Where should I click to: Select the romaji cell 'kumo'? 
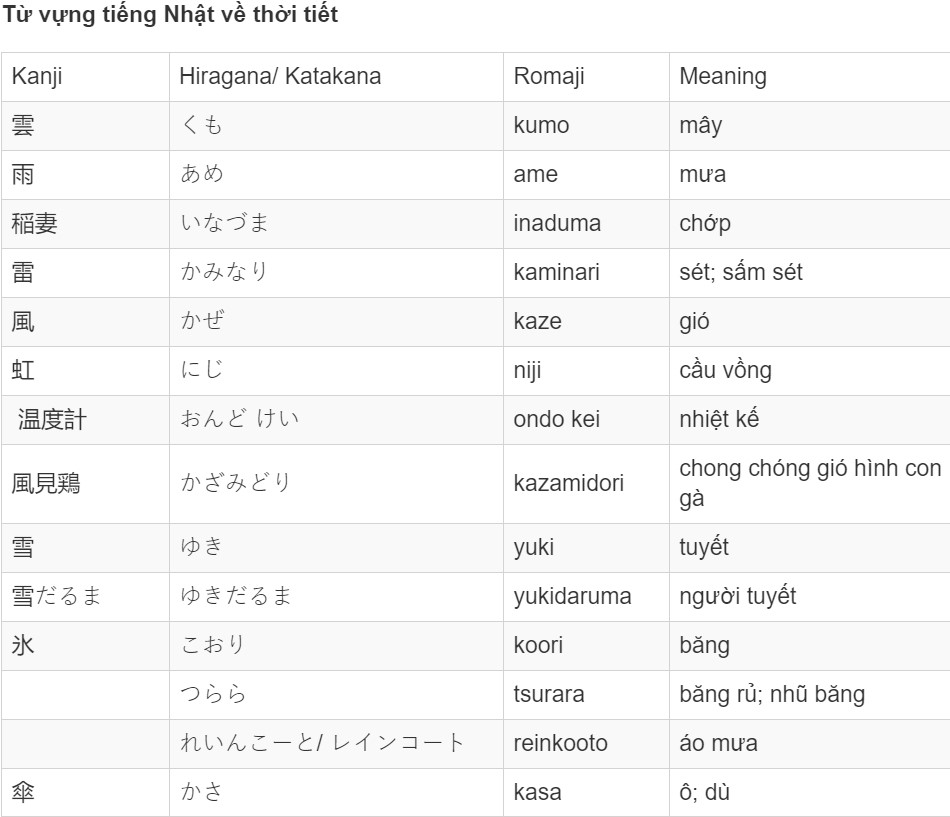[586, 126]
